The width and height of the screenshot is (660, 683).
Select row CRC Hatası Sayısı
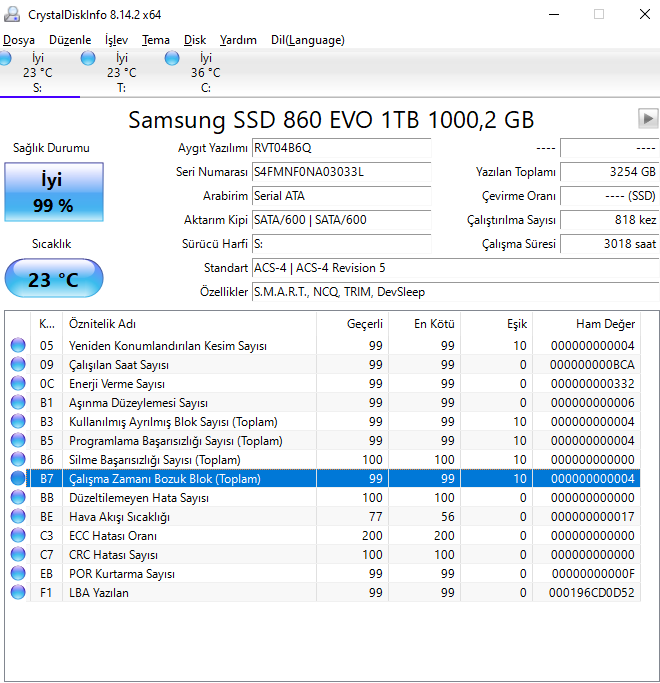coord(335,554)
